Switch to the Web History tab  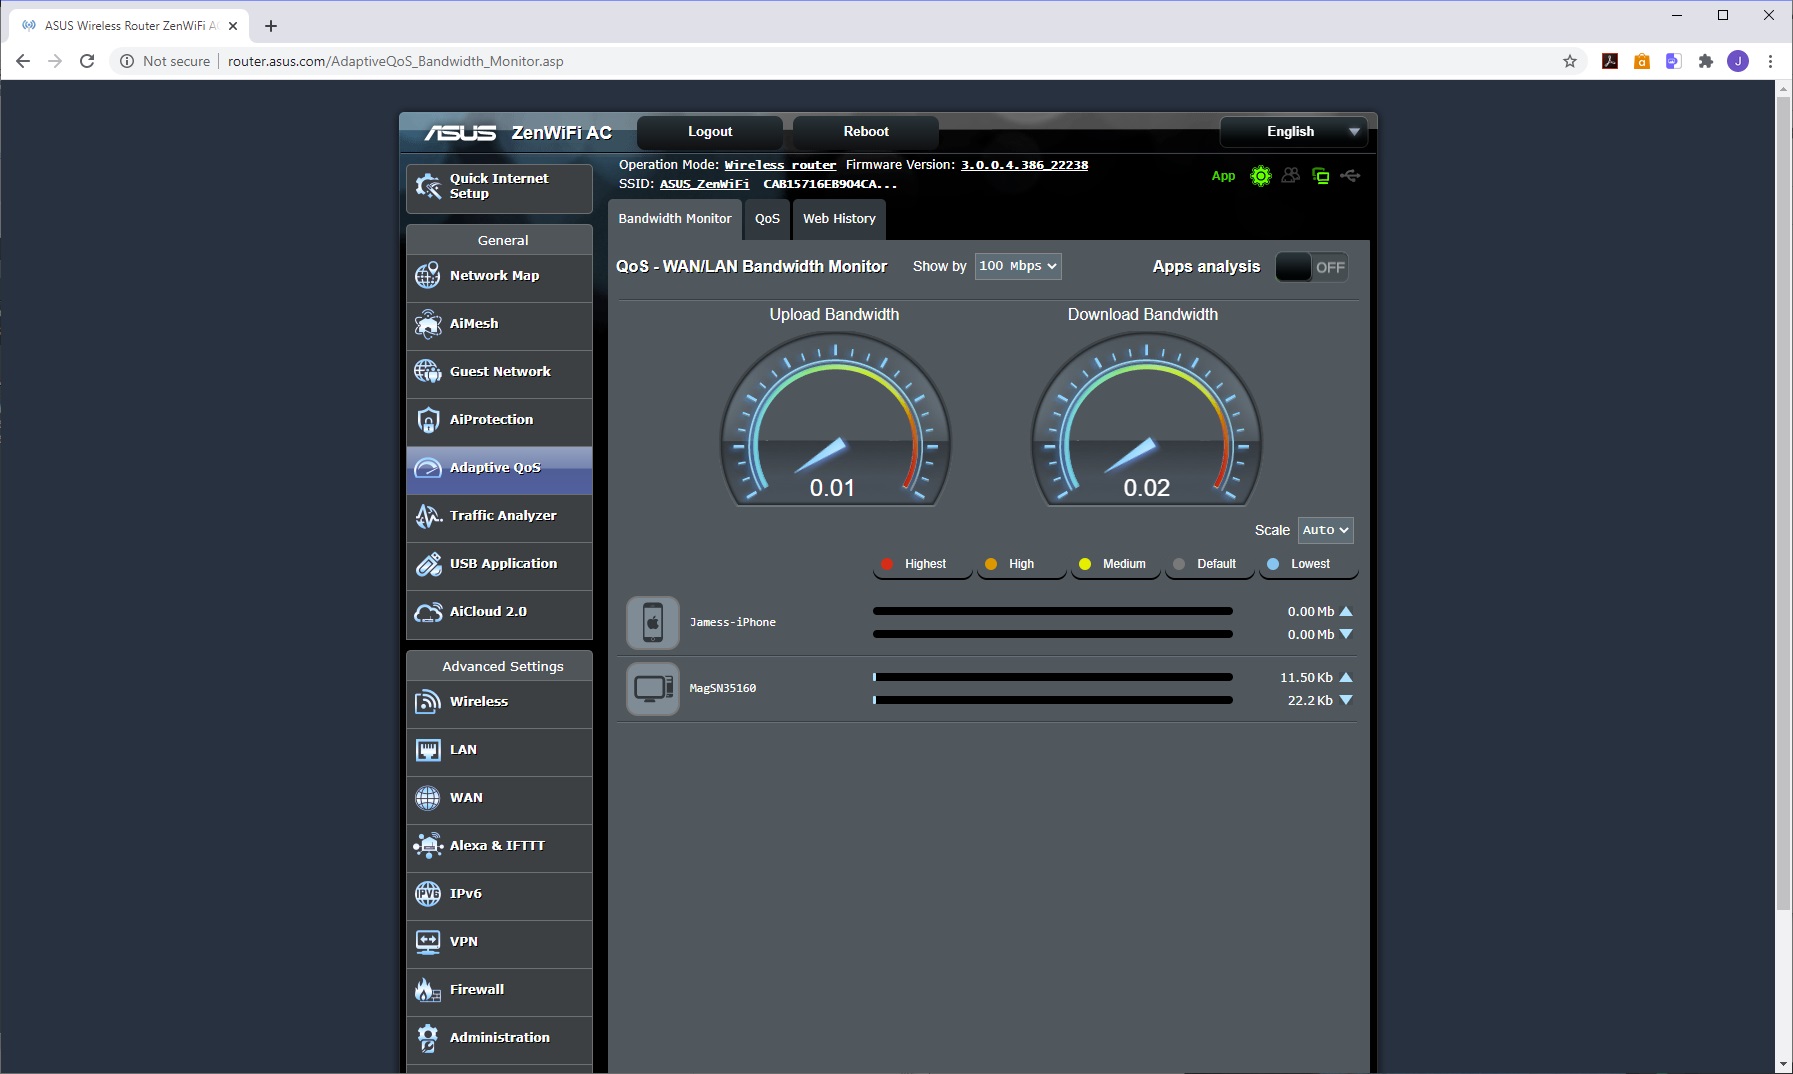[x=839, y=219]
